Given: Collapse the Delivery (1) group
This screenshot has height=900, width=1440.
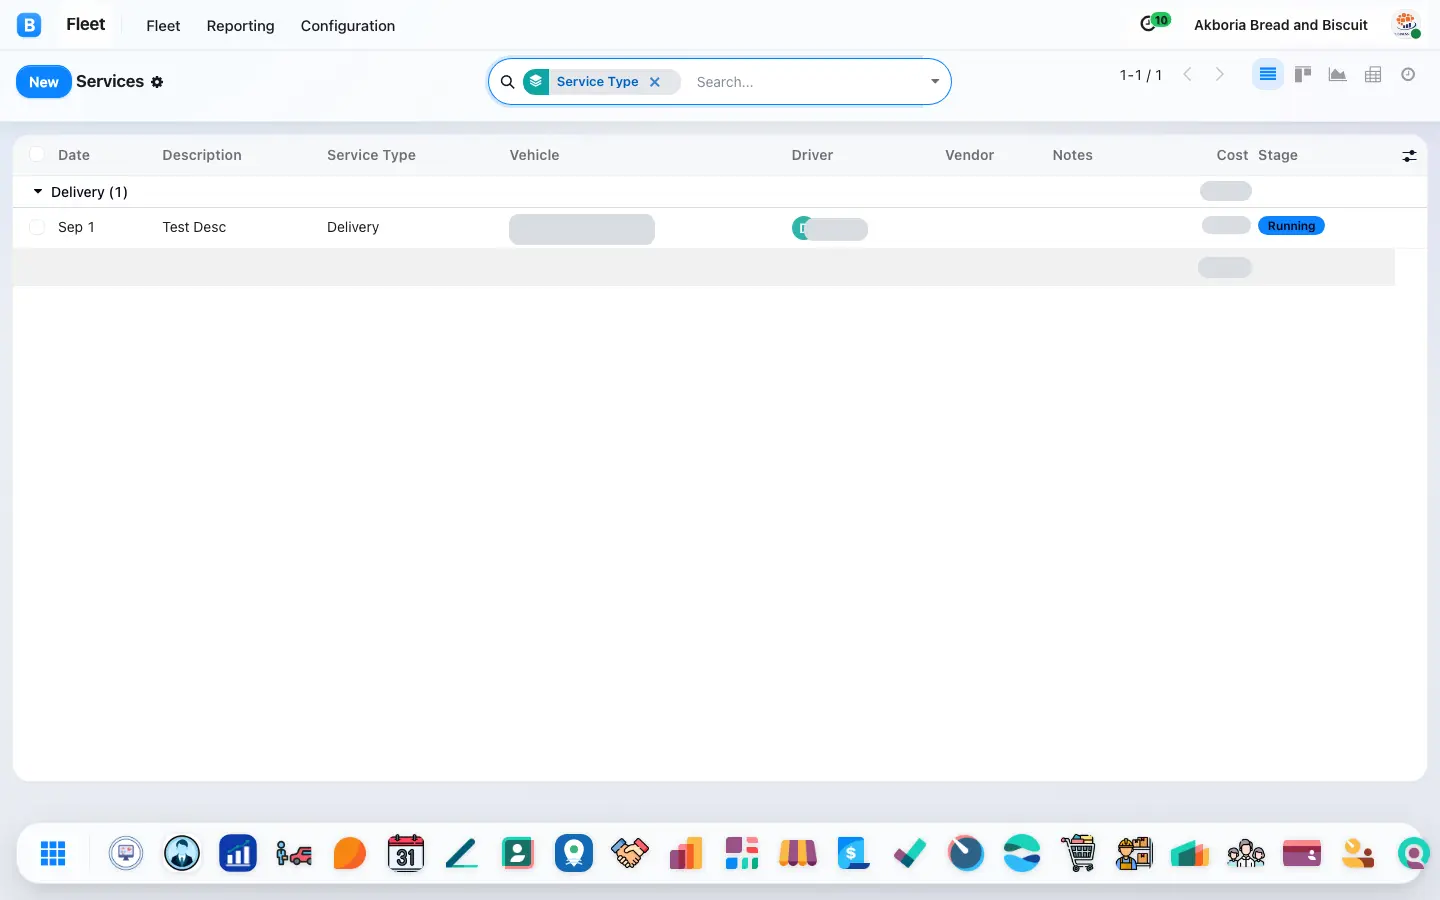Looking at the screenshot, I should [38, 191].
